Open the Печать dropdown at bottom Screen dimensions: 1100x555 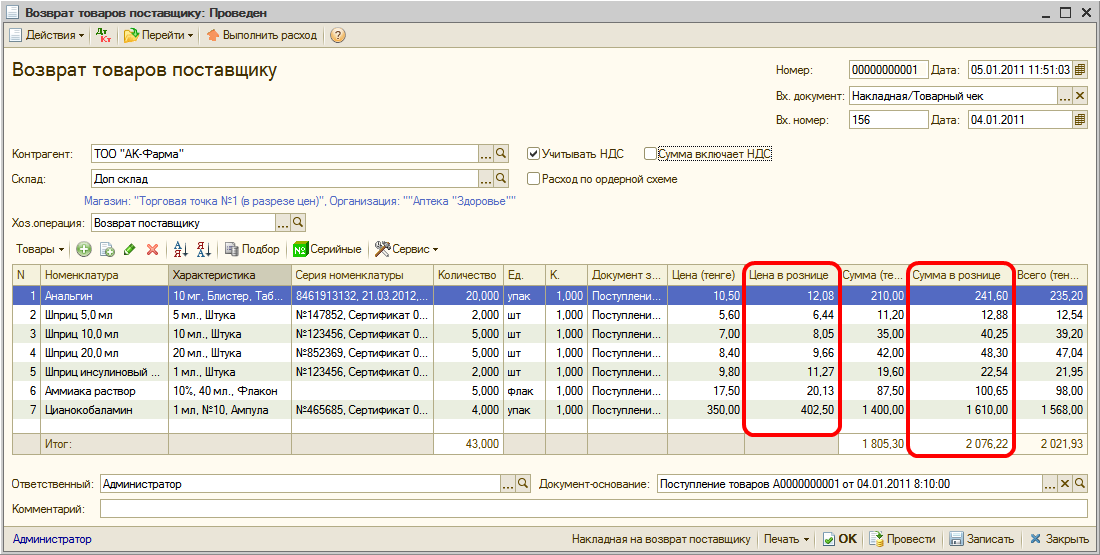[786, 539]
